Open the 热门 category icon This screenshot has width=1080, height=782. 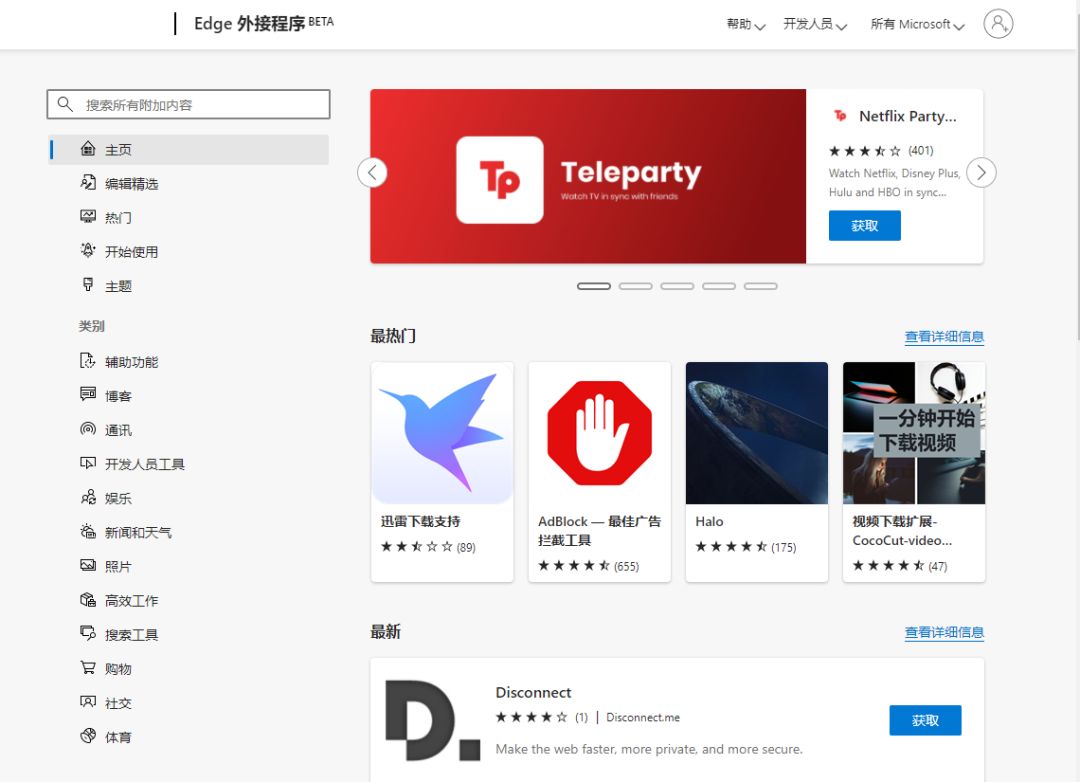click(88, 217)
